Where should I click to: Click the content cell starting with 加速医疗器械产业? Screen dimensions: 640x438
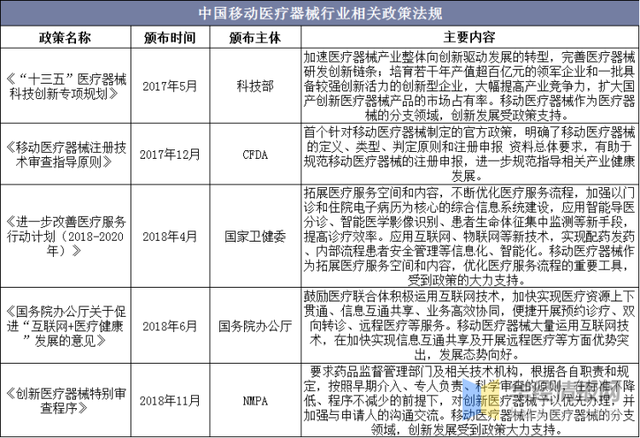pos(469,86)
